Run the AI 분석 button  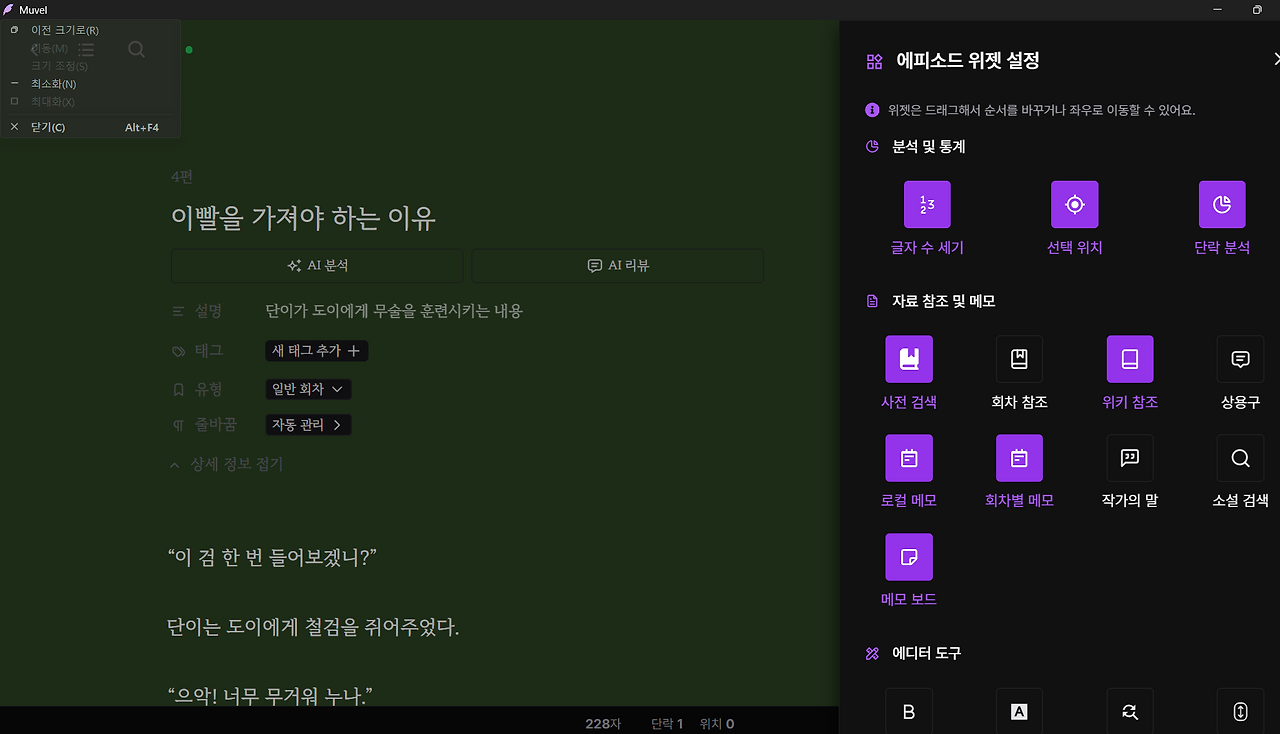pyautogui.click(x=317, y=265)
